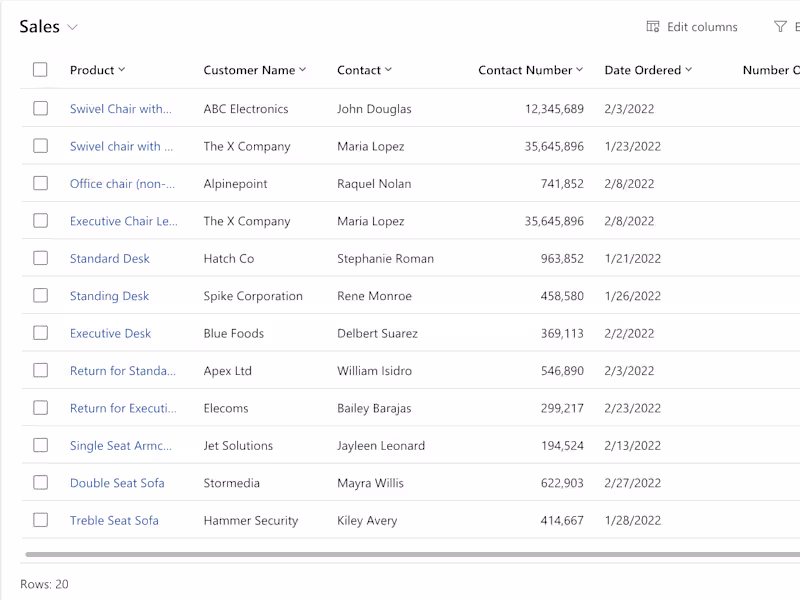Open the Contact Number column menu

580,70
